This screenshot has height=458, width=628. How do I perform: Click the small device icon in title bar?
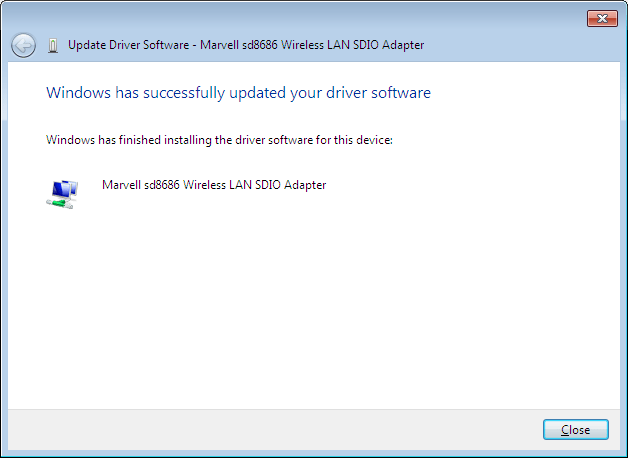point(53,45)
